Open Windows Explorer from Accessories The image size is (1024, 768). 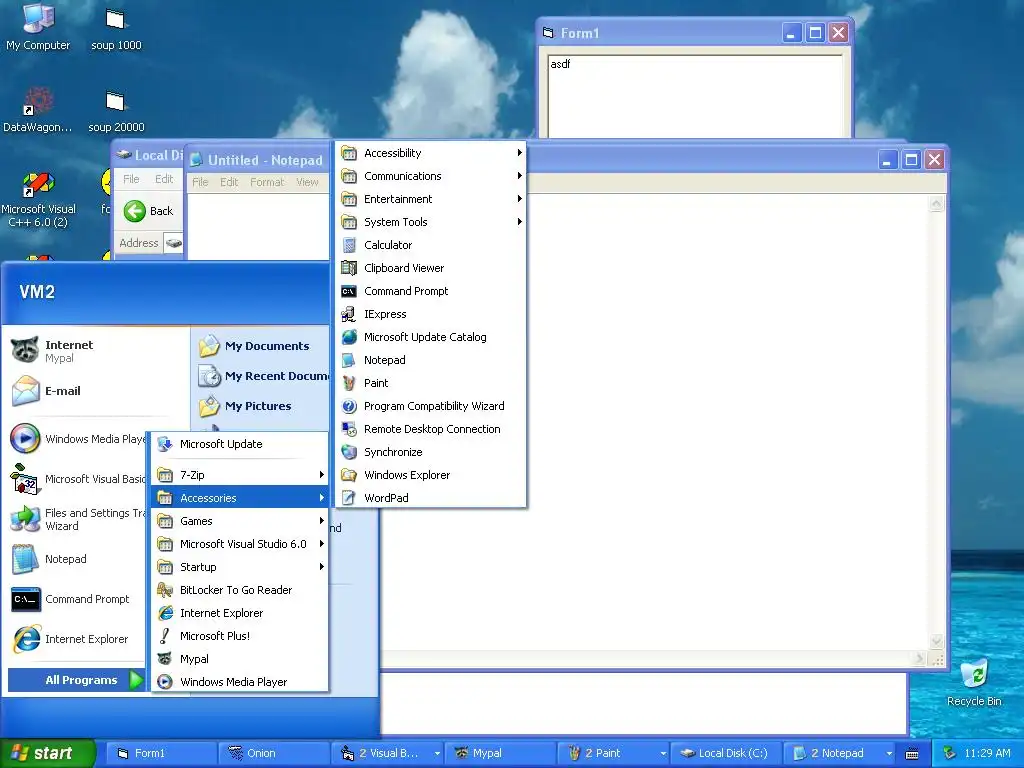click(431, 475)
